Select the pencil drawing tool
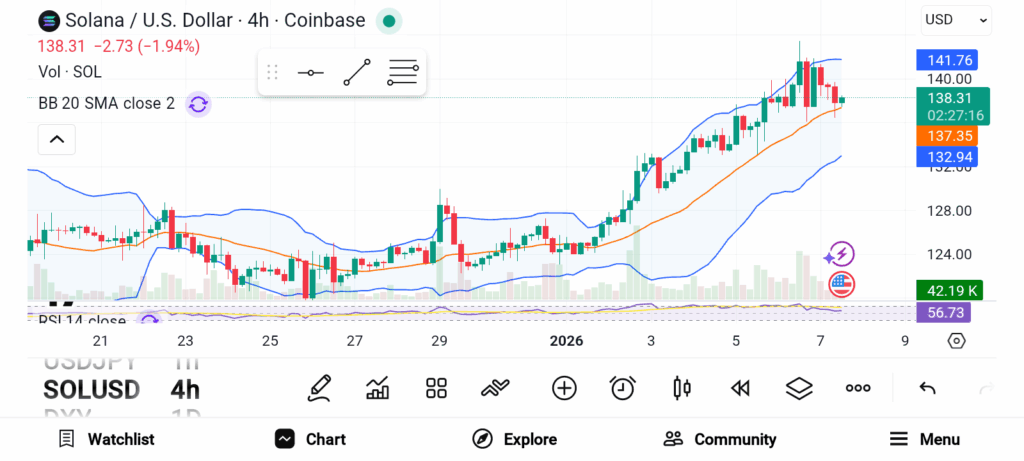This screenshot has height=461, width=1024. [x=319, y=388]
